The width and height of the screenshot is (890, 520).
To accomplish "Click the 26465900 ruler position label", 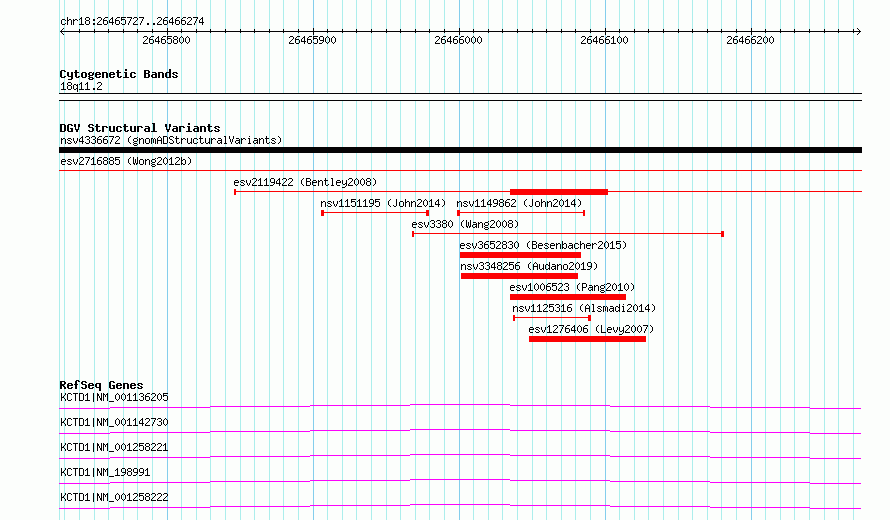I will [312, 40].
